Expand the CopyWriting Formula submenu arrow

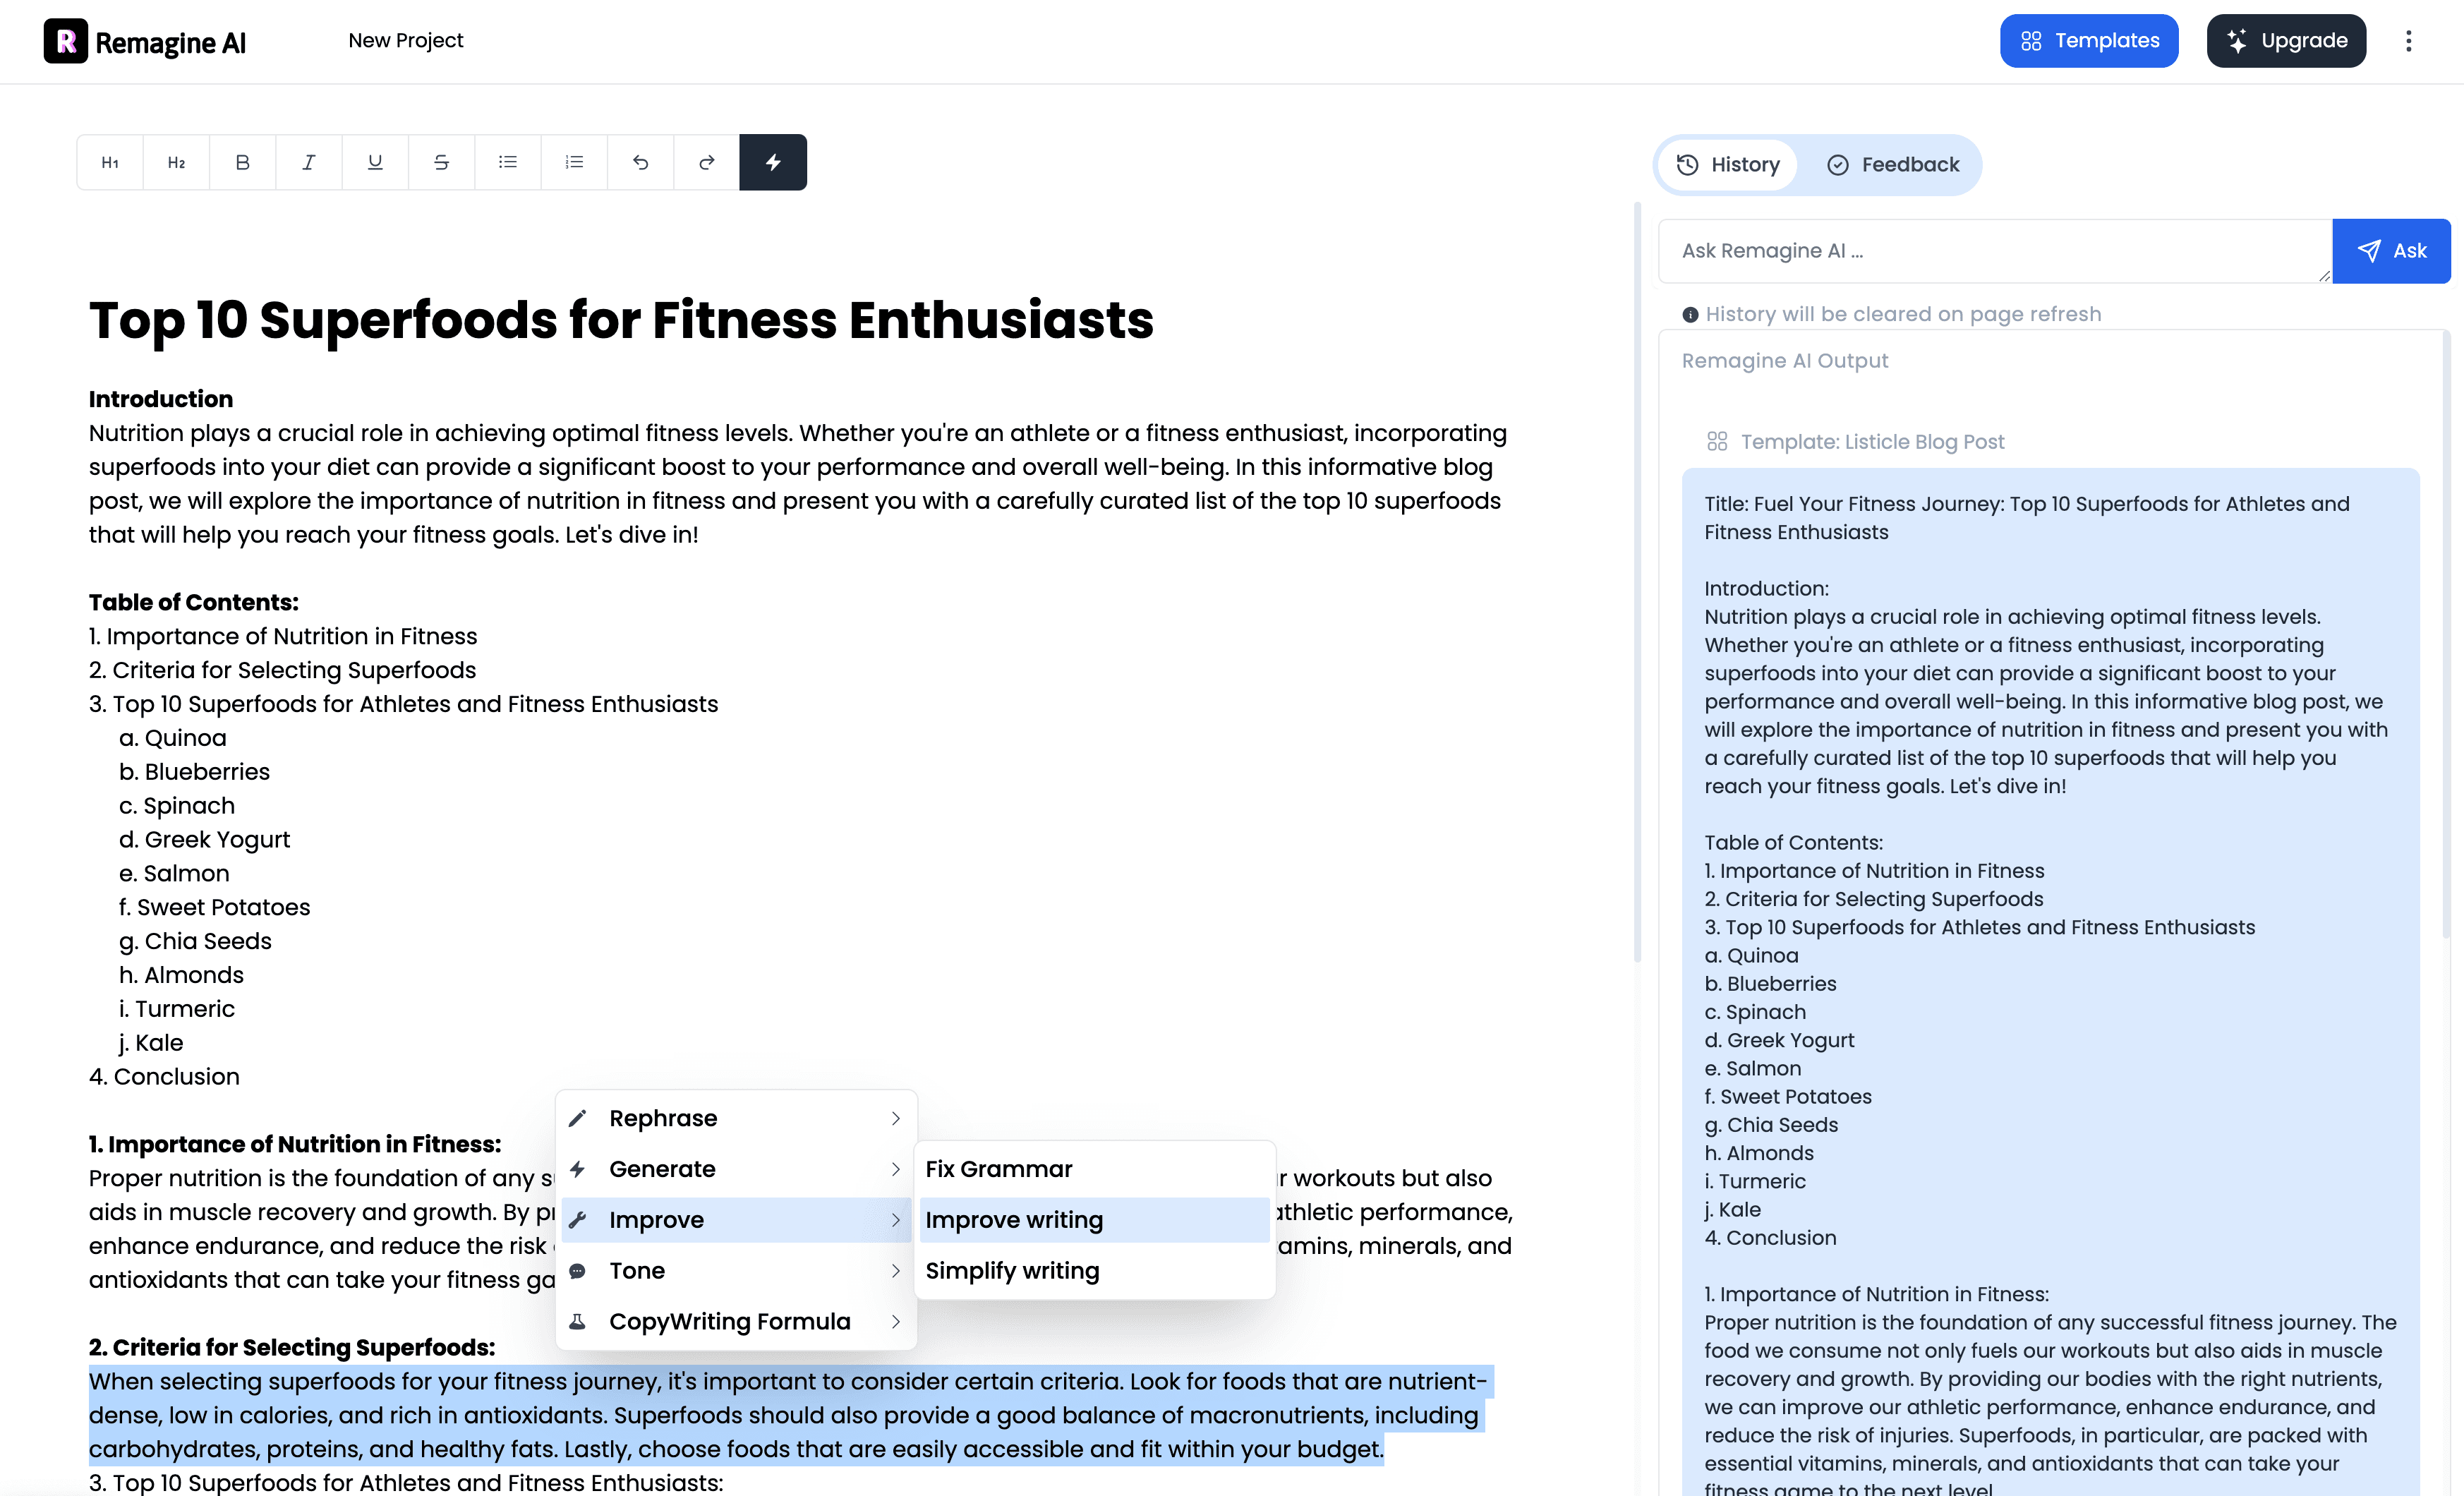[x=896, y=1322]
